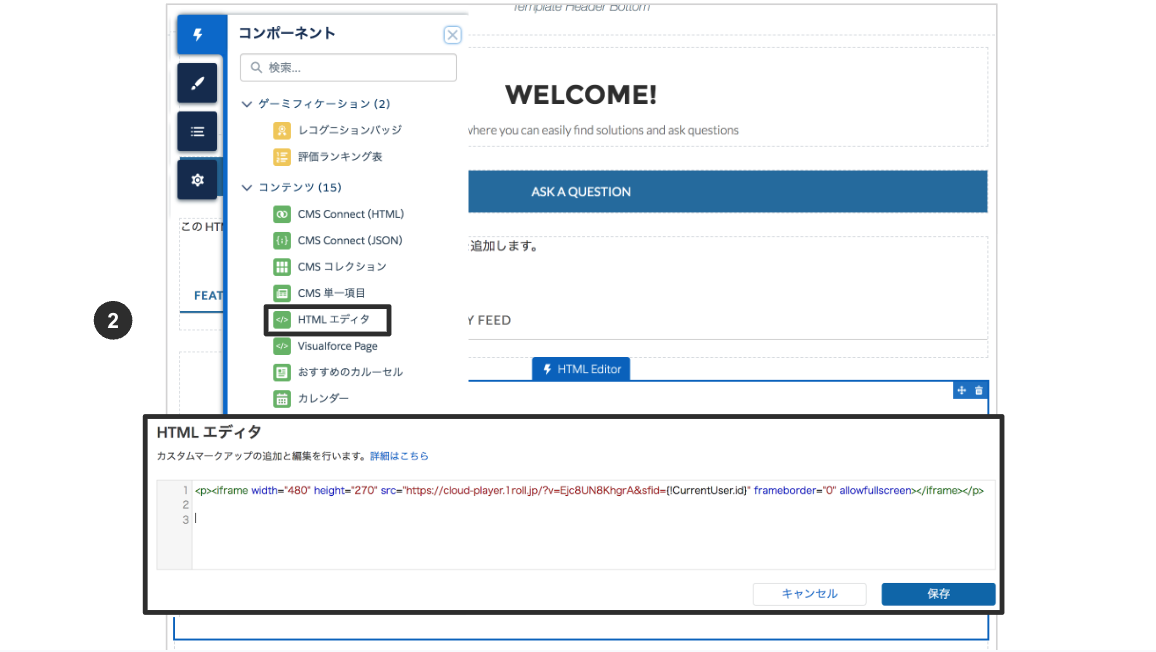Viewport: 1156px width, 652px height.
Task: Click inside the component search field
Action: point(348,67)
